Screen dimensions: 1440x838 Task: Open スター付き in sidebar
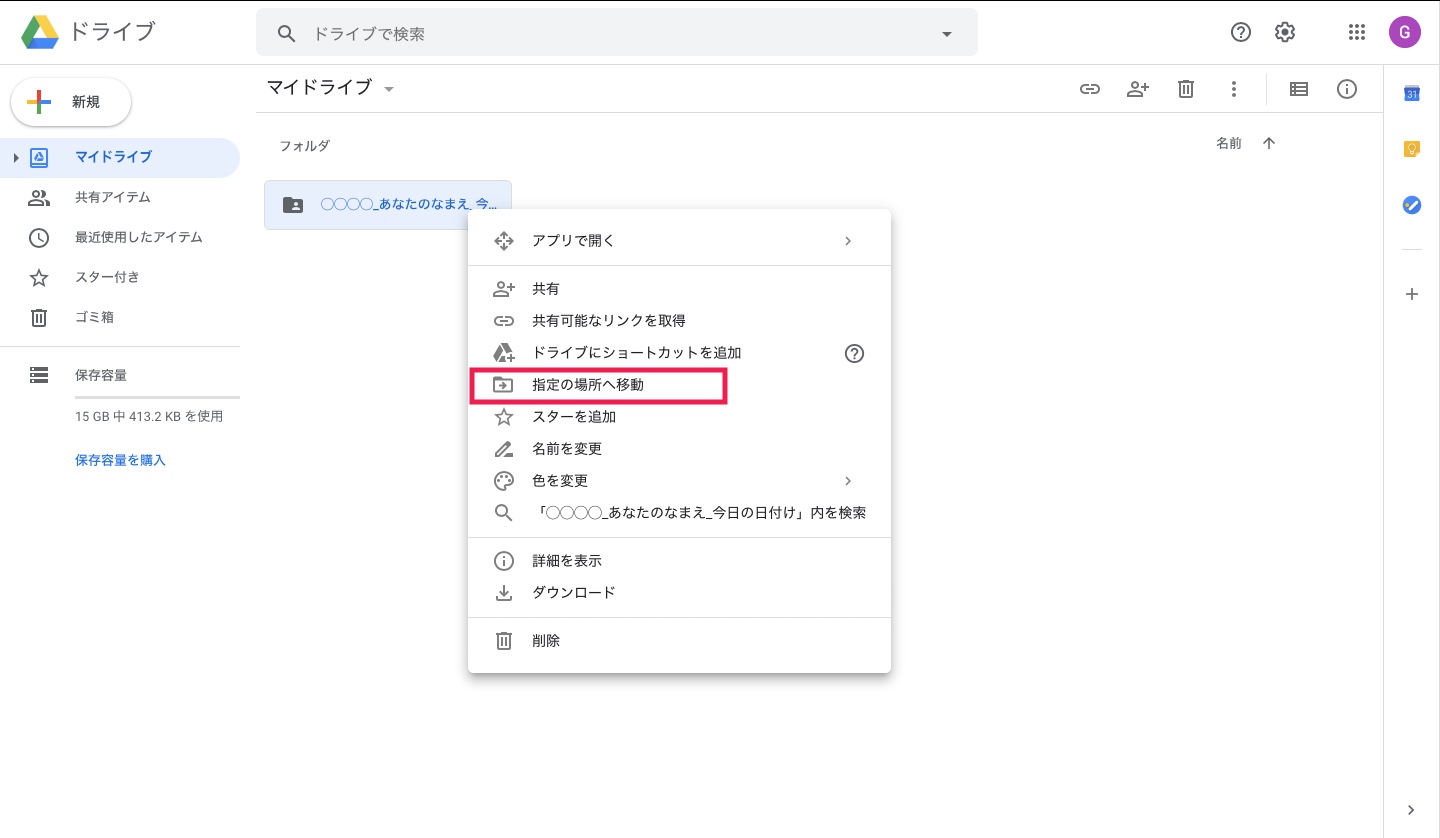click(120, 277)
